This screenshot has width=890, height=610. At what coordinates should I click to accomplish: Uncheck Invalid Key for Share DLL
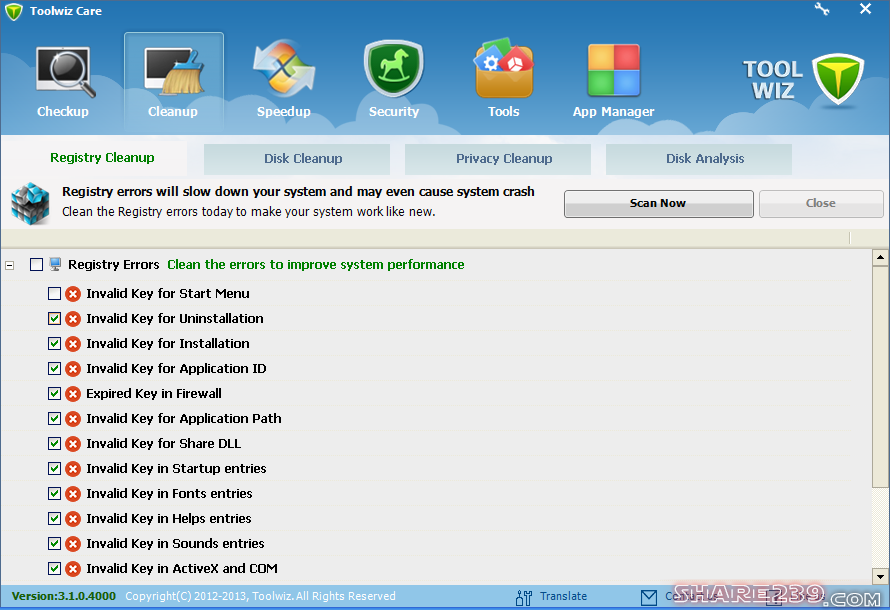click(x=54, y=443)
